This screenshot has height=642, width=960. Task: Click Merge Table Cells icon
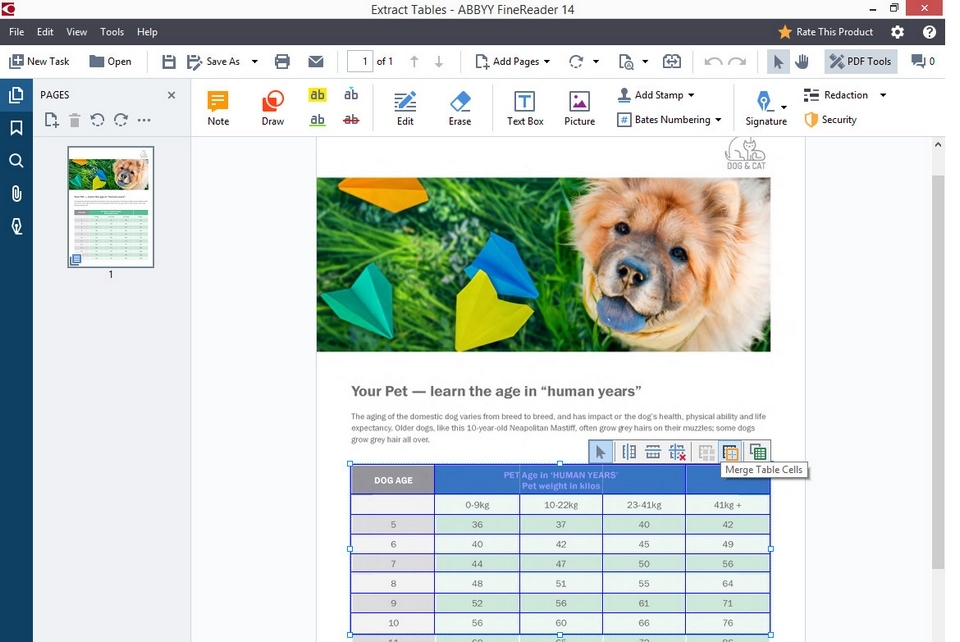coord(730,452)
